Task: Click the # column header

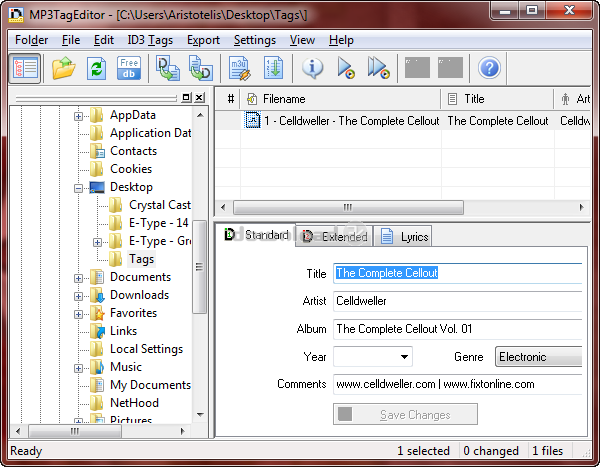Action: click(x=229, y=99)
